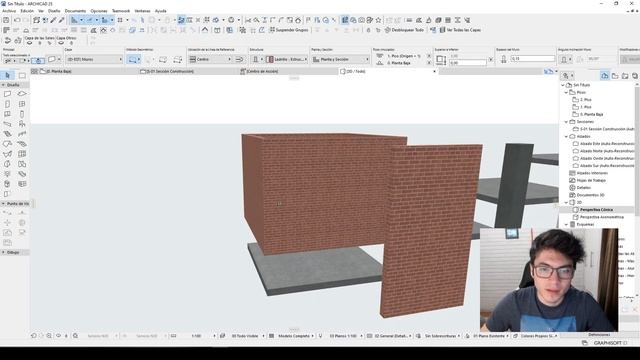Viewport: 640px width, 360px height.
Task: Open the Publisher Sets in Navigator
Action: pyautogui.click(x=635, y=76)
